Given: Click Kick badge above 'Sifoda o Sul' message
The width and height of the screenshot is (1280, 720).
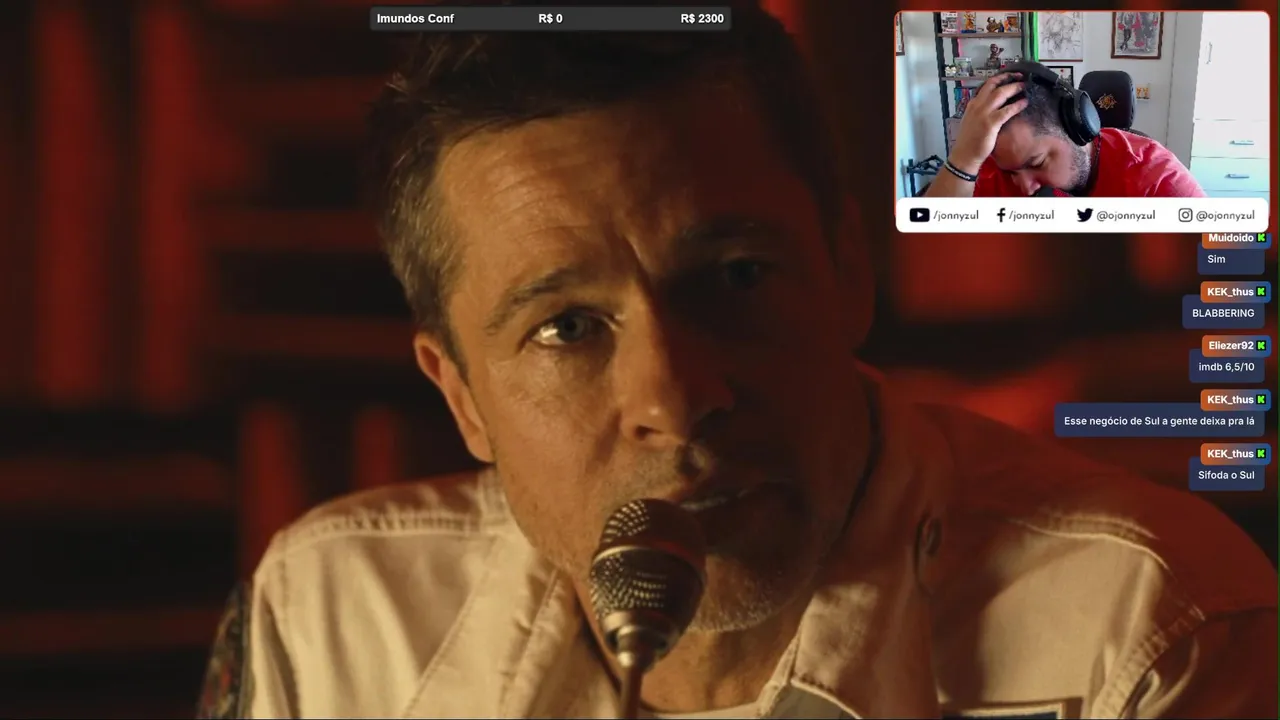Looking at the screenshot, I should pos(1262,454).
